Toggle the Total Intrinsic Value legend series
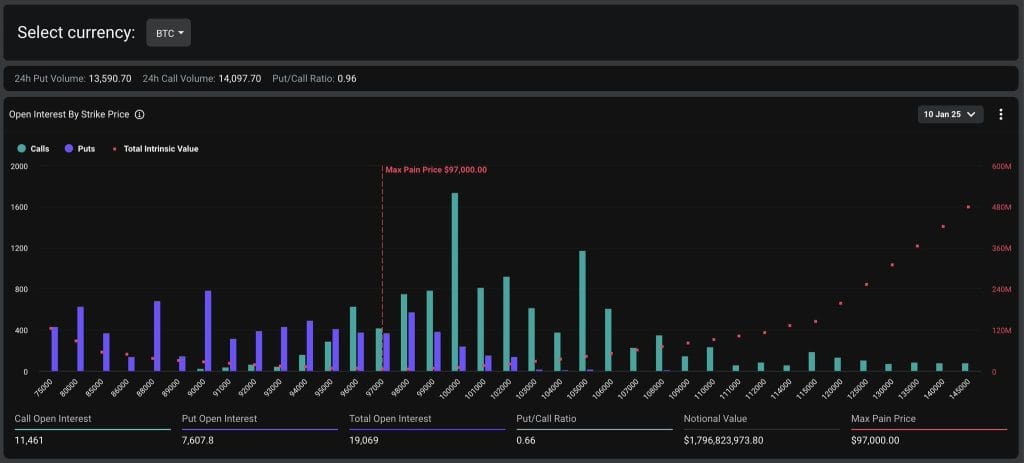 pos(155,149)
